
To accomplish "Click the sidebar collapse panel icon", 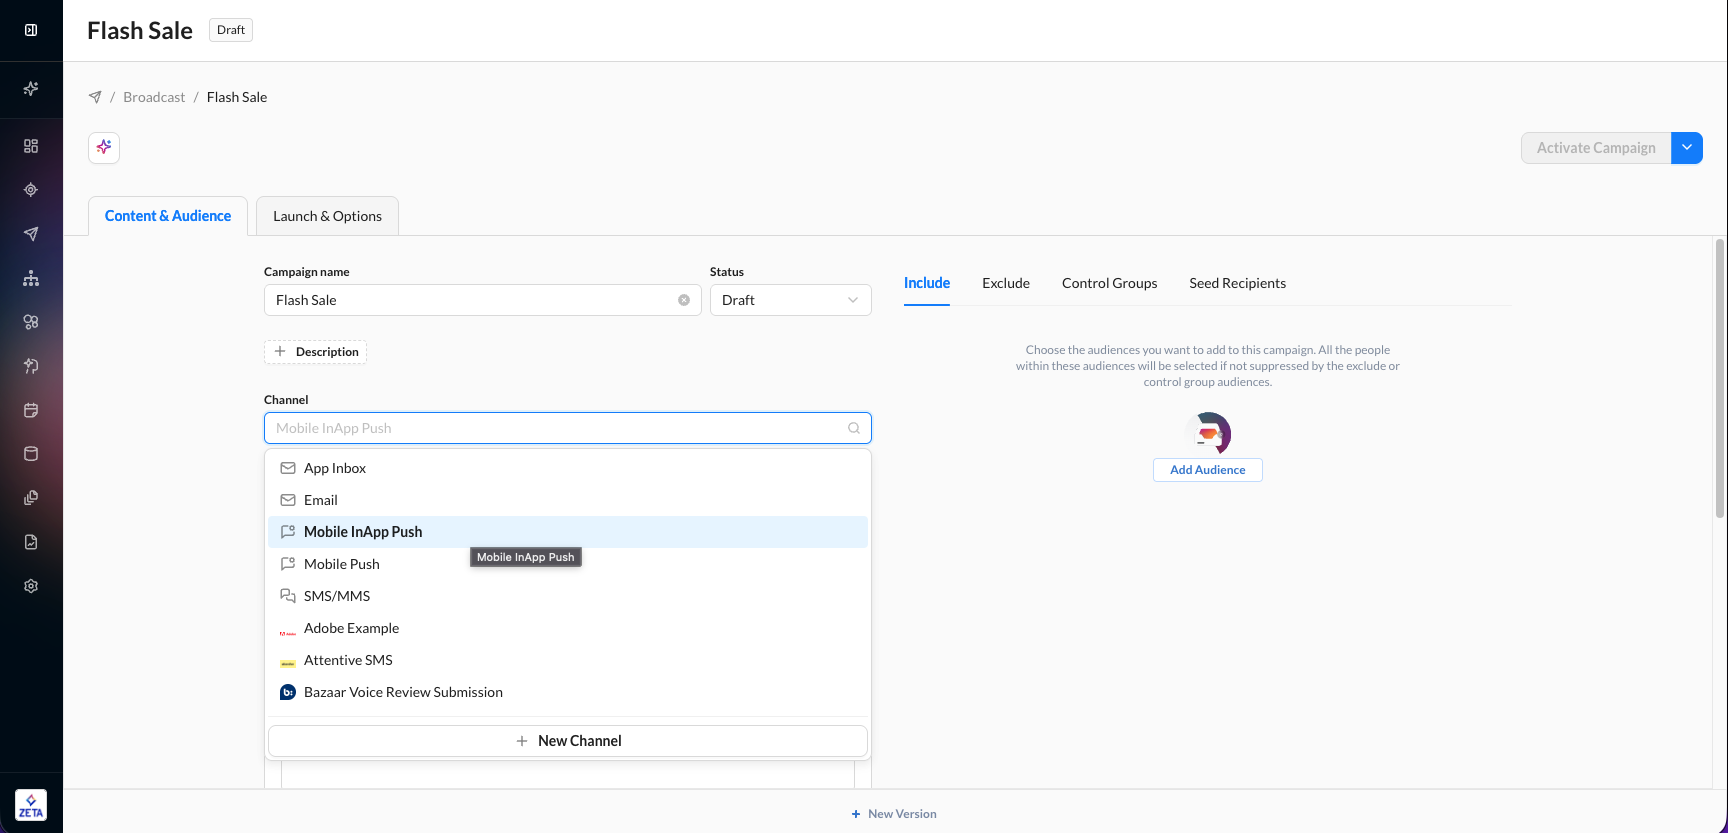I will [31, 30].
